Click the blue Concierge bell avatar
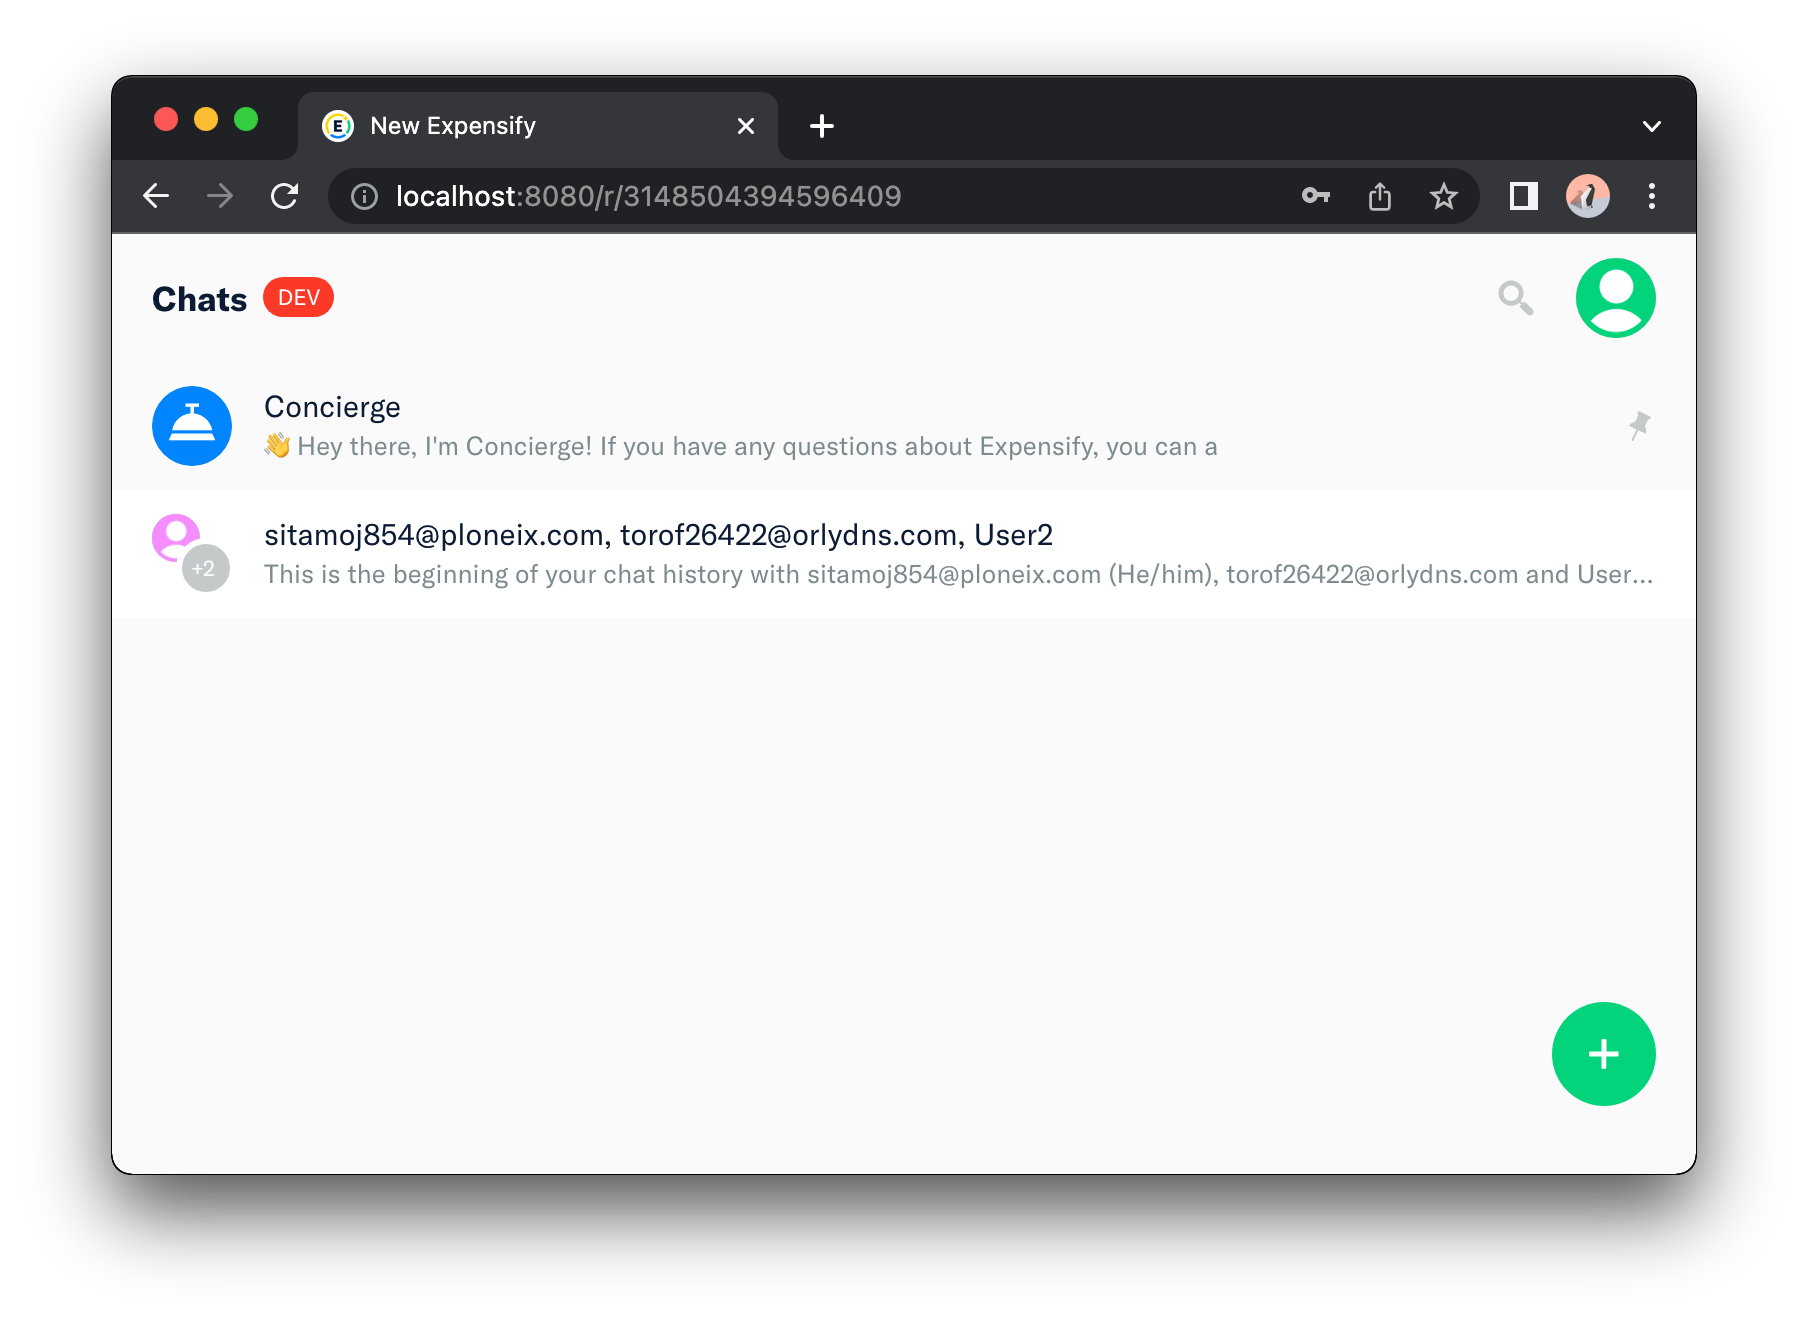 (192, 426)
